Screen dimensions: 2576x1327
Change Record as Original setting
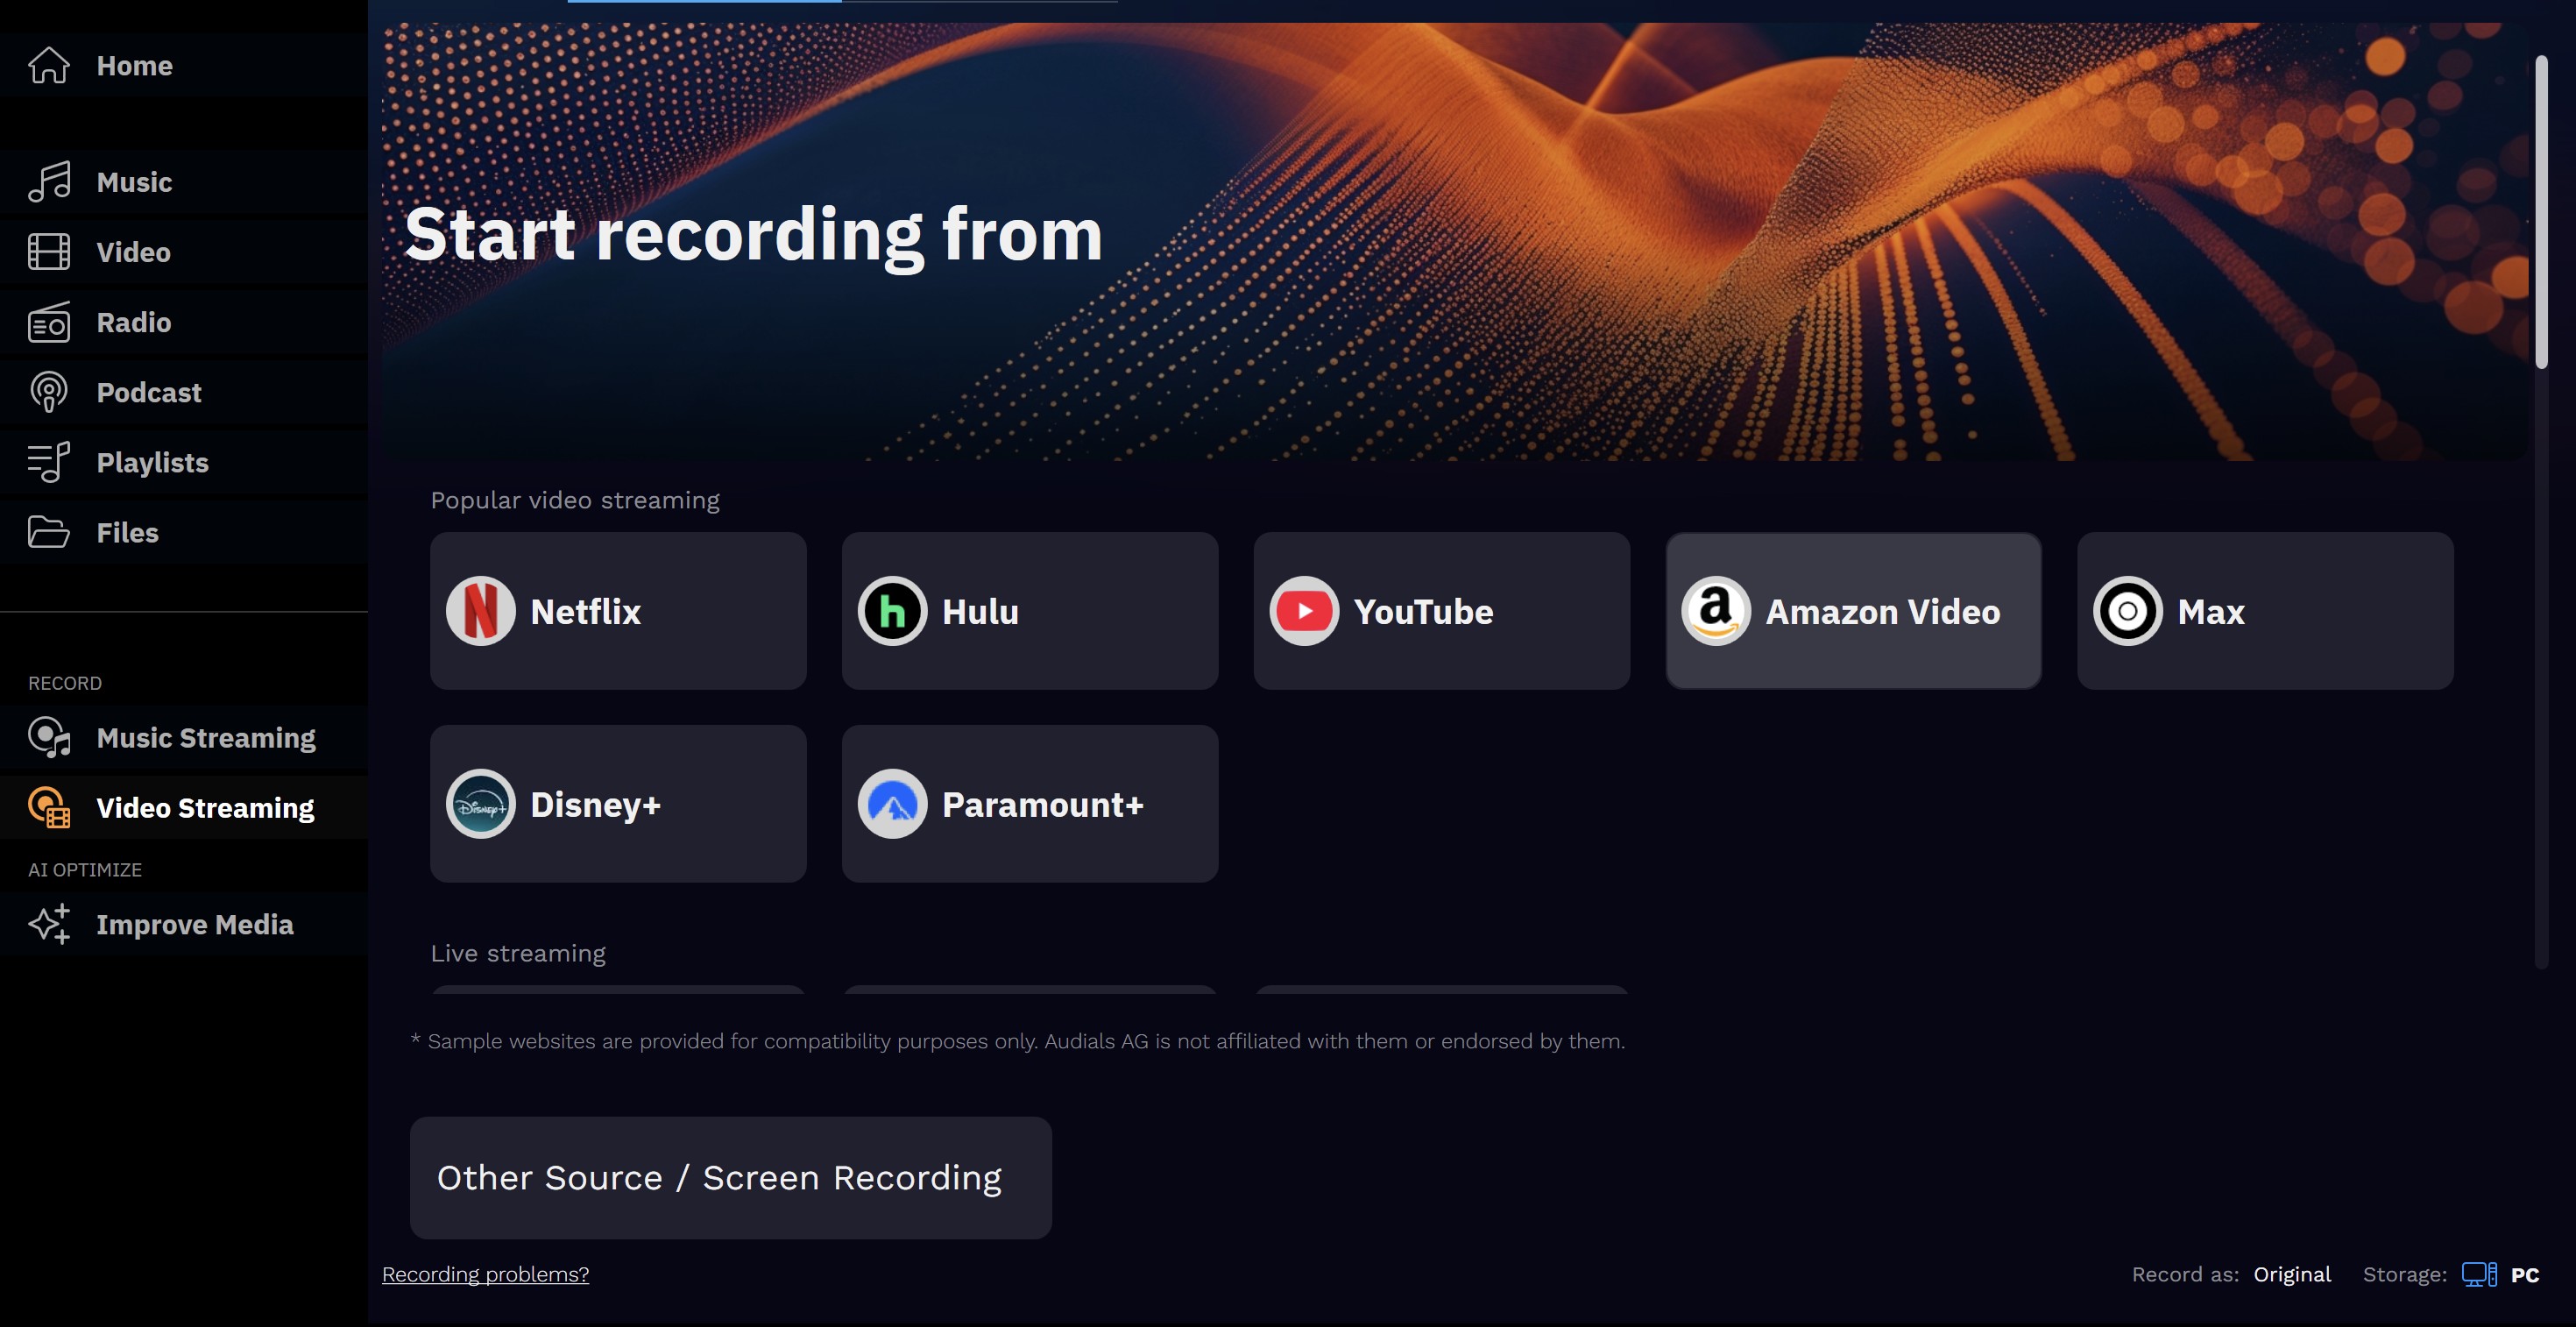pos(2291,1274)
